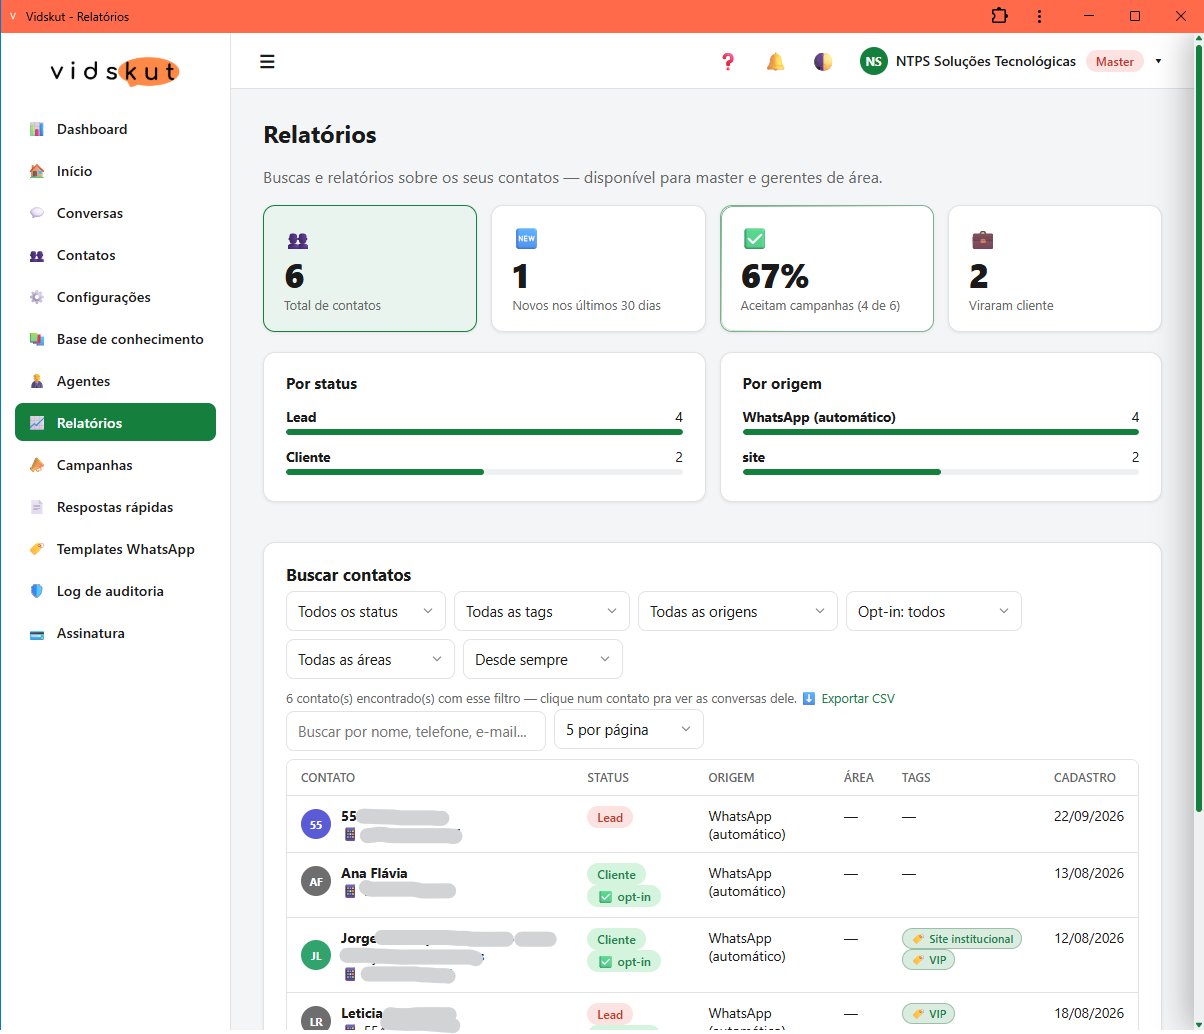
Task: Toggle the Aceitam campanhas 67% card
Action: 827,268
